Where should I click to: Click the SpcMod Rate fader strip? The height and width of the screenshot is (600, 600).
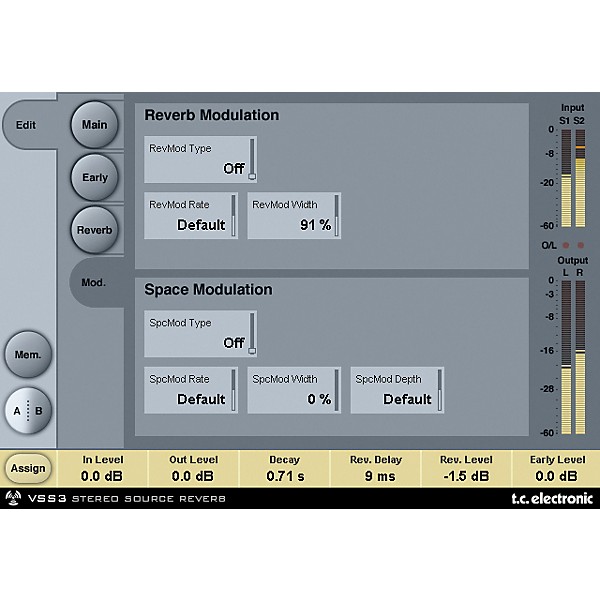(x=233, y=390)
